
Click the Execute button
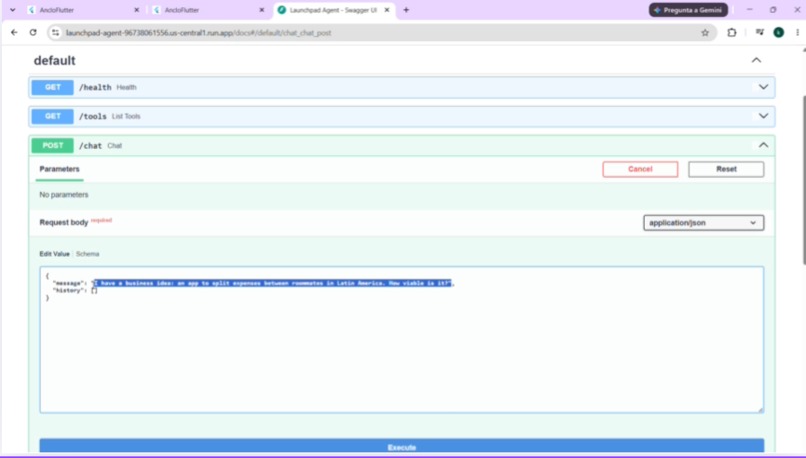pyautogui.click(x=401, y=447)
